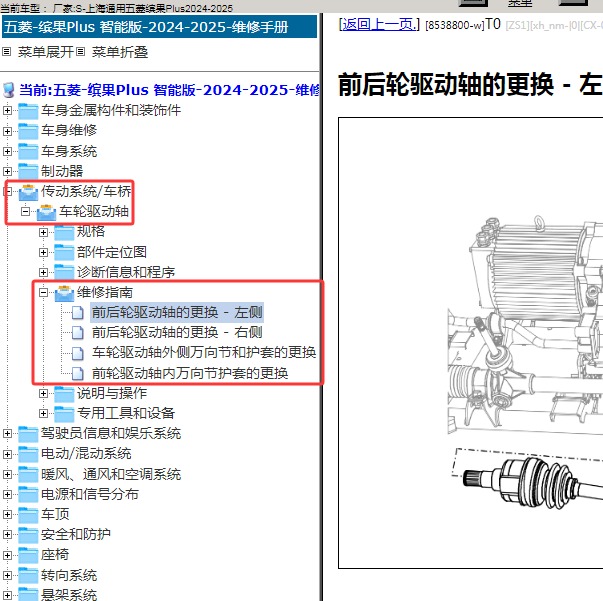
Task: Open 前后轮驱动轴的更换 - 右侧 document
Action: 177,332
